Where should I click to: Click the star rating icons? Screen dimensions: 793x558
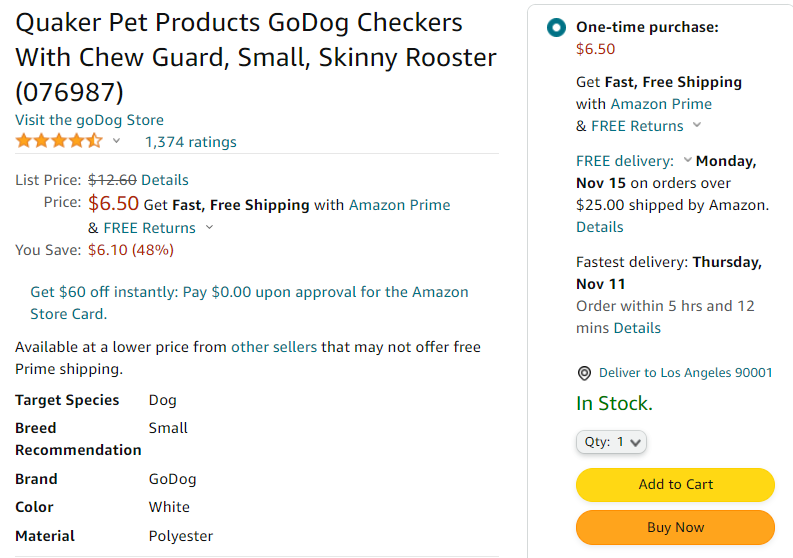59,141
